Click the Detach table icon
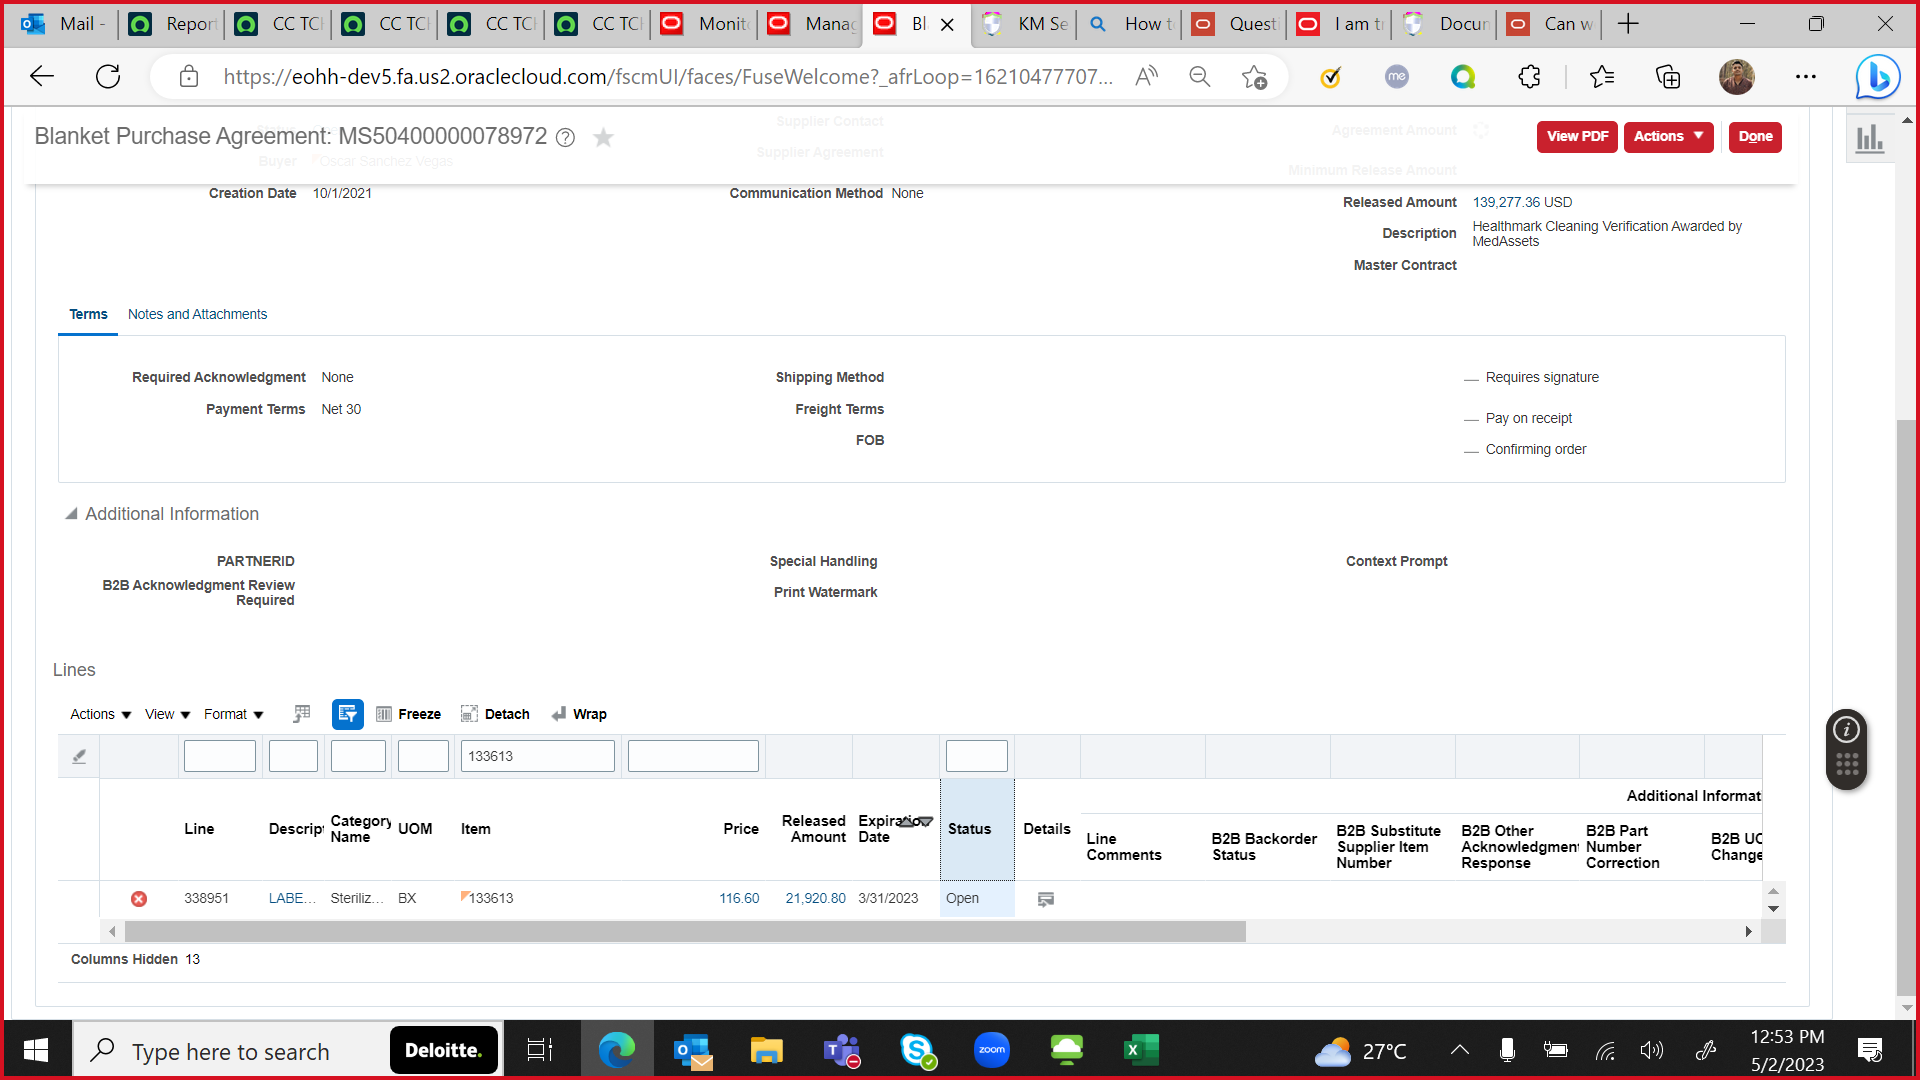1920x1080 pixels. tap(470, 714)
